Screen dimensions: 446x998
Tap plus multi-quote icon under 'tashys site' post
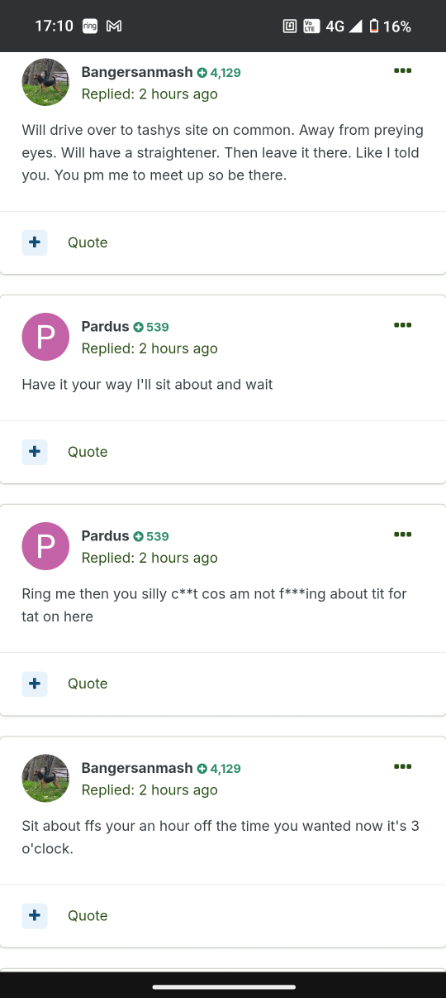pyautogui.click(x=34, y=242)
